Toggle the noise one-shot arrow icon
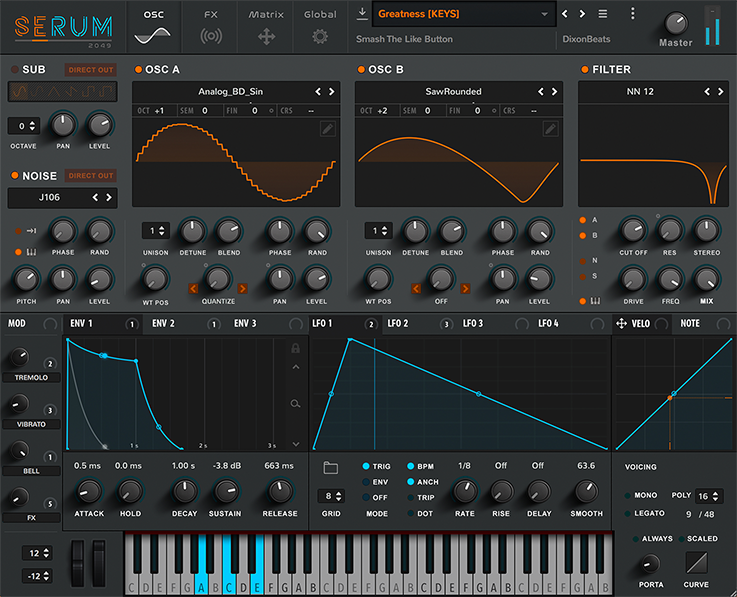This screenshot has height=597, width=737. click(x=31, y=231)
